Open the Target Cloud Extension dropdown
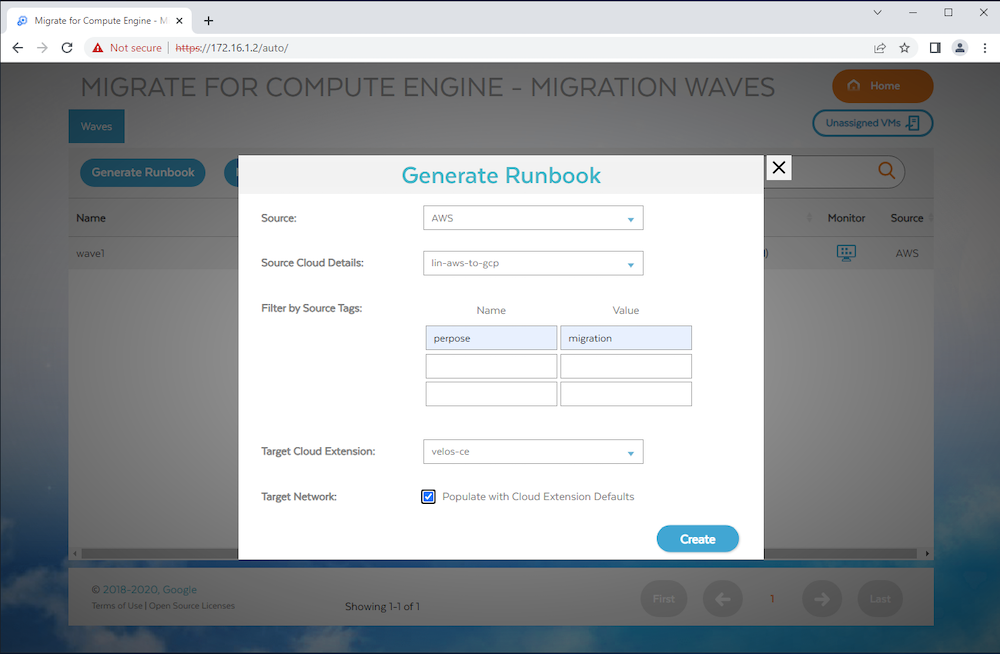This screenshot has width=1000, height=654. (533, 452)
